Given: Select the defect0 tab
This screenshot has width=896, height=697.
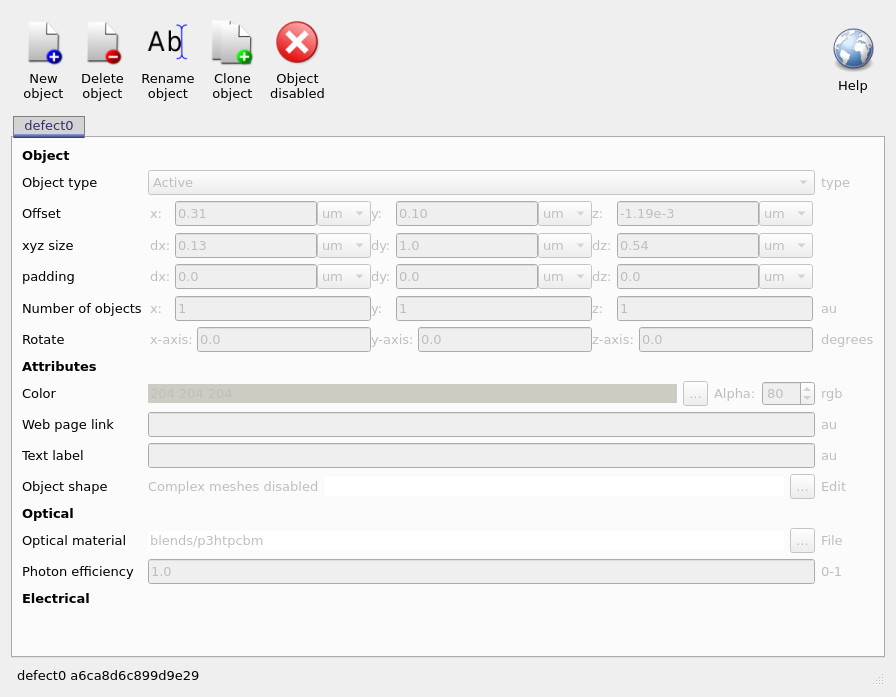Looking at the screenshot, I should click(48, 126).
